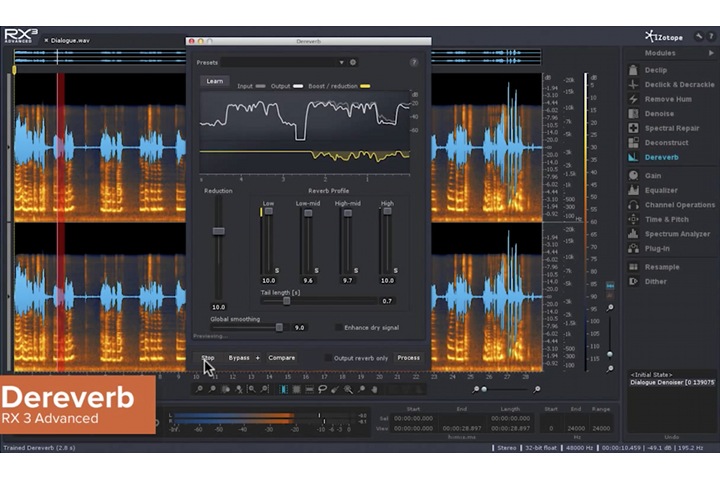Screen dimensions: 720x480
Task: Collapse the Modules panel arrow
Action: tap(711, 53)
